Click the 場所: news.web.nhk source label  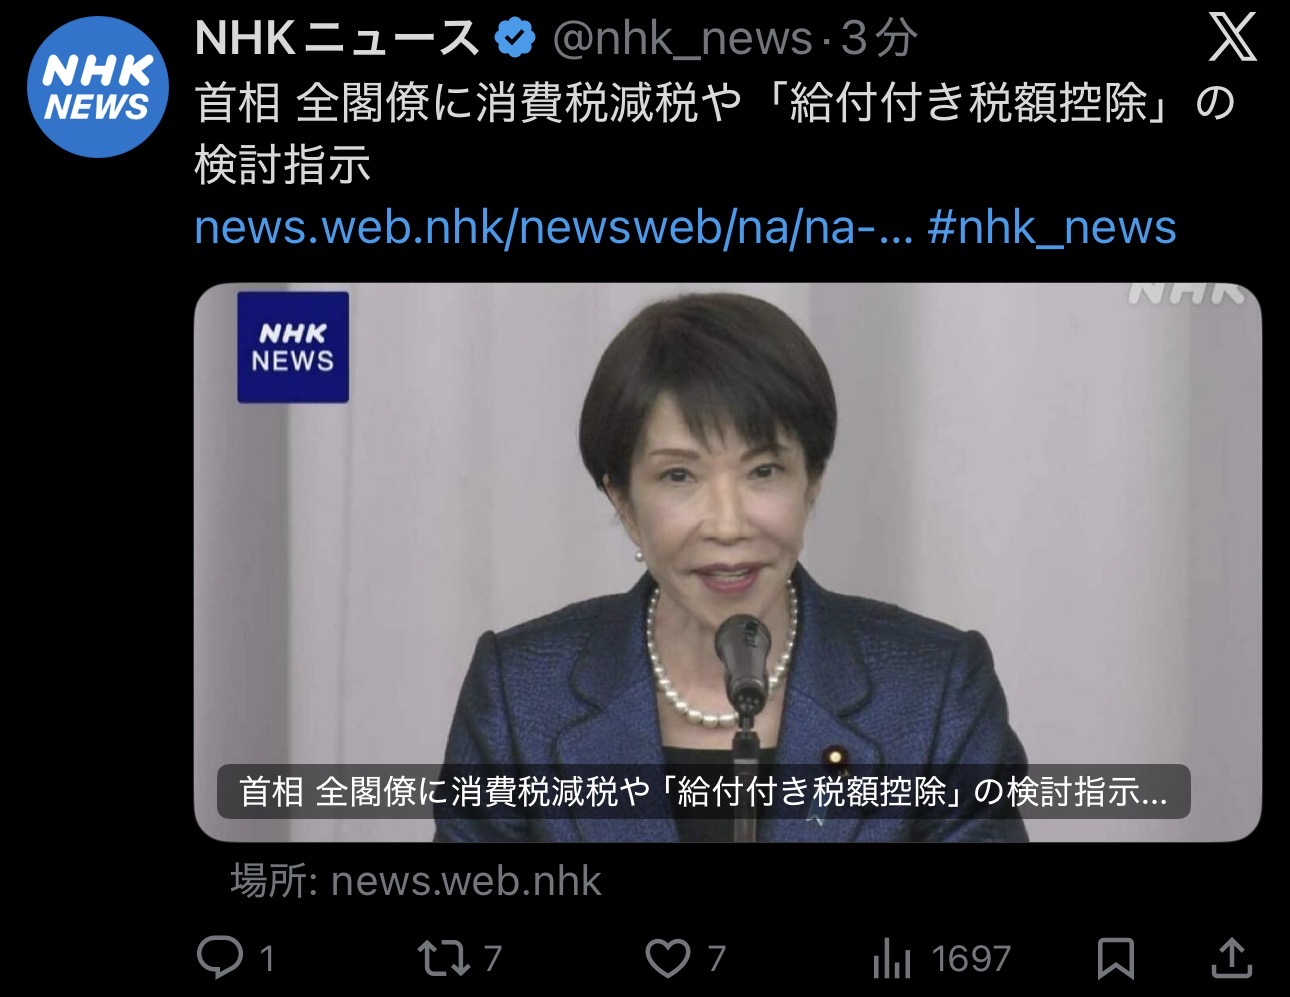416,881
